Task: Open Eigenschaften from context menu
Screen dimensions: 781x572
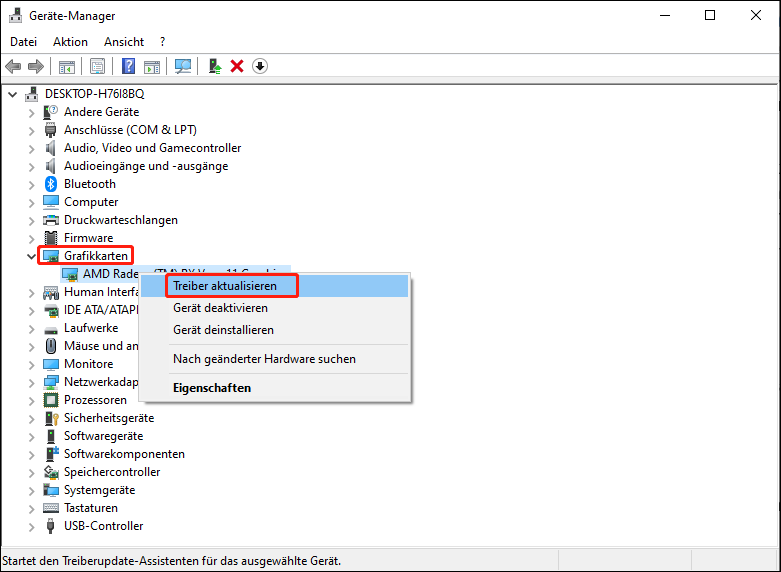Action: (274, 388)
